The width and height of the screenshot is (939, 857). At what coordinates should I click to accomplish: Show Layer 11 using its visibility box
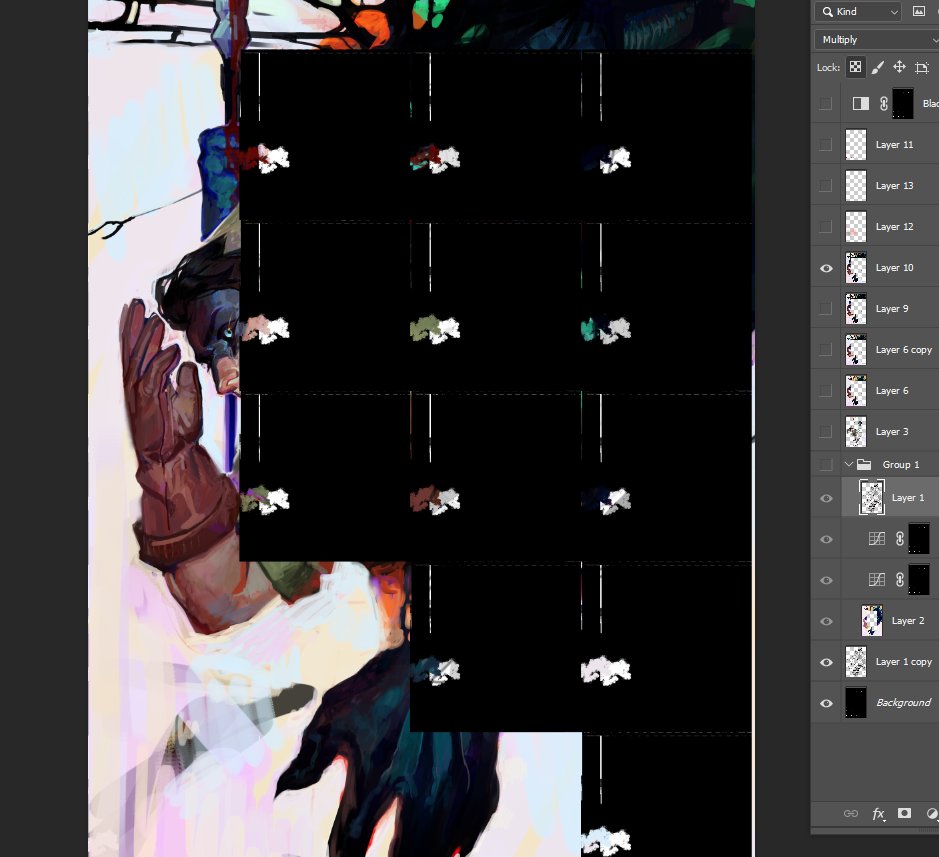pos(826,144)
